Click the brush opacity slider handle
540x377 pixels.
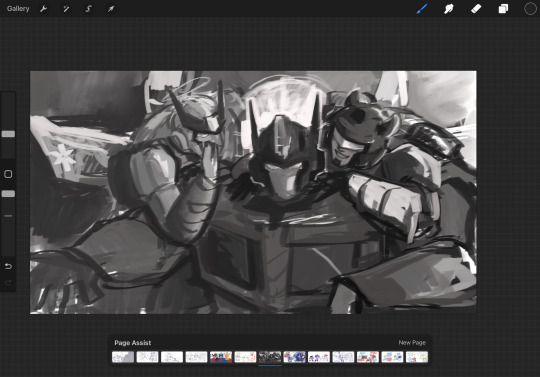pyautogui.click(x=8, y=194)
